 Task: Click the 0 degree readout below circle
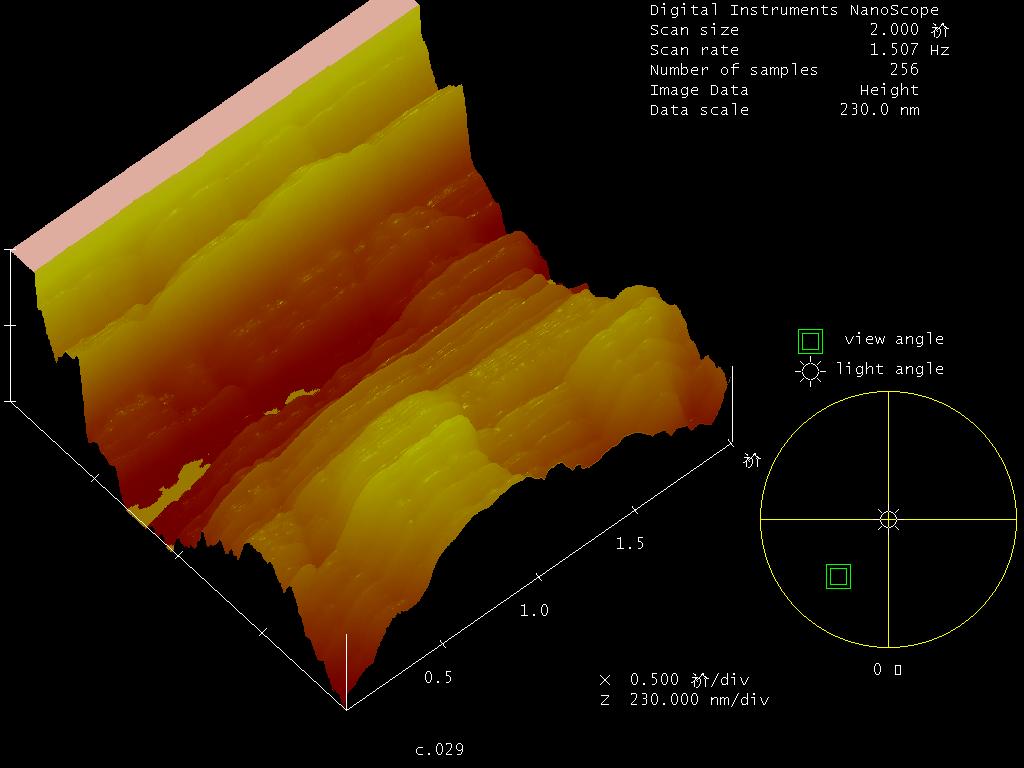pyautogui.click(x=888, y=669)
